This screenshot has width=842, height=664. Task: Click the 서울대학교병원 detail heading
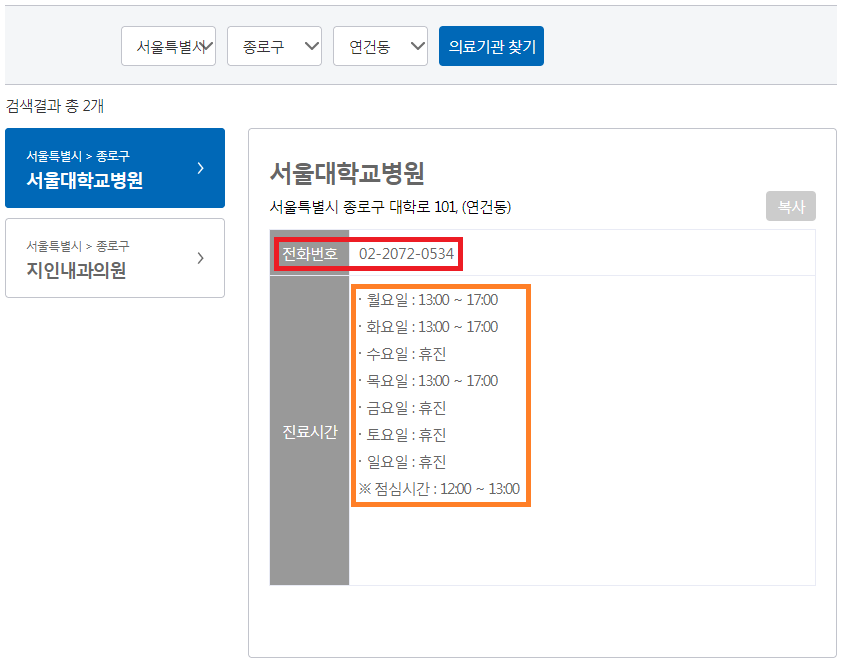point(347,173)
